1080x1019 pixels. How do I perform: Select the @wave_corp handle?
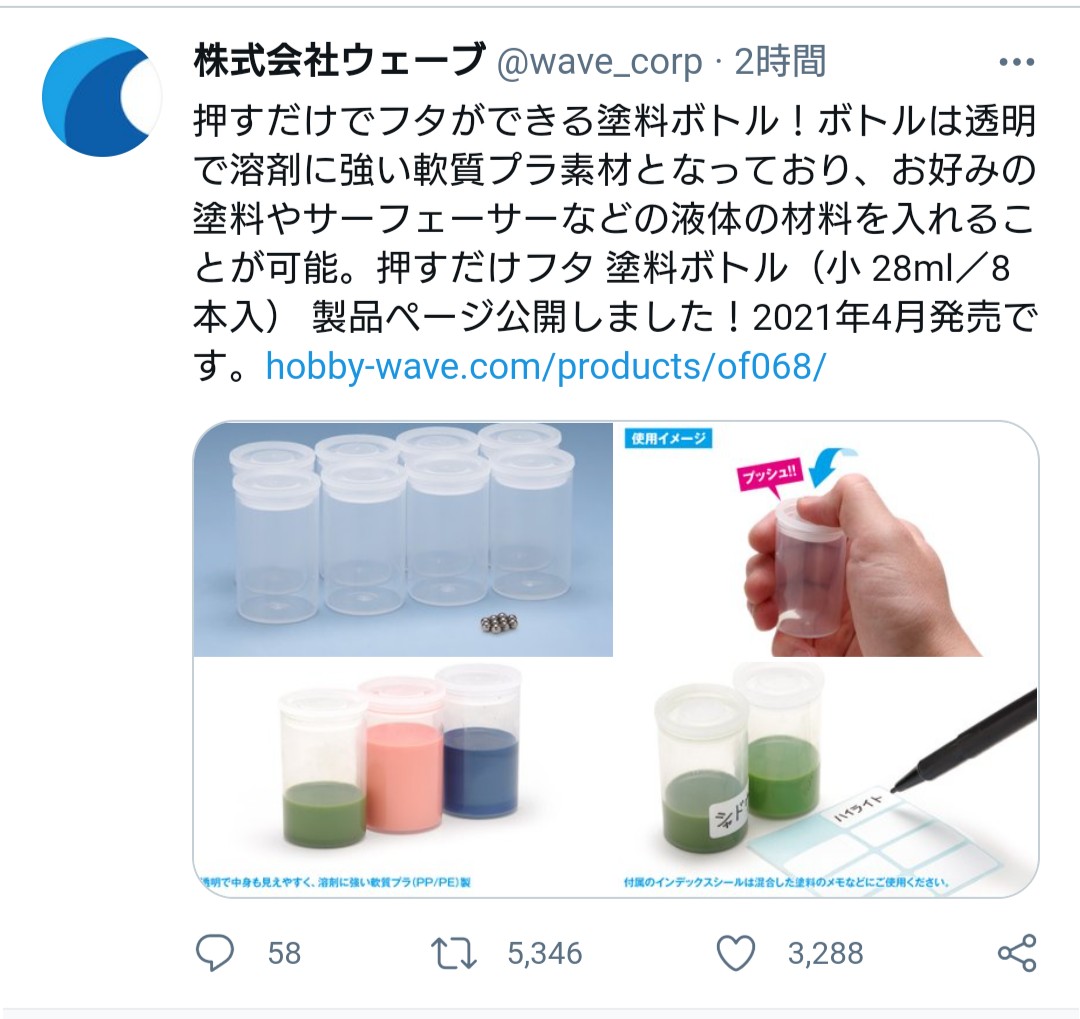(x=599, y=63)
